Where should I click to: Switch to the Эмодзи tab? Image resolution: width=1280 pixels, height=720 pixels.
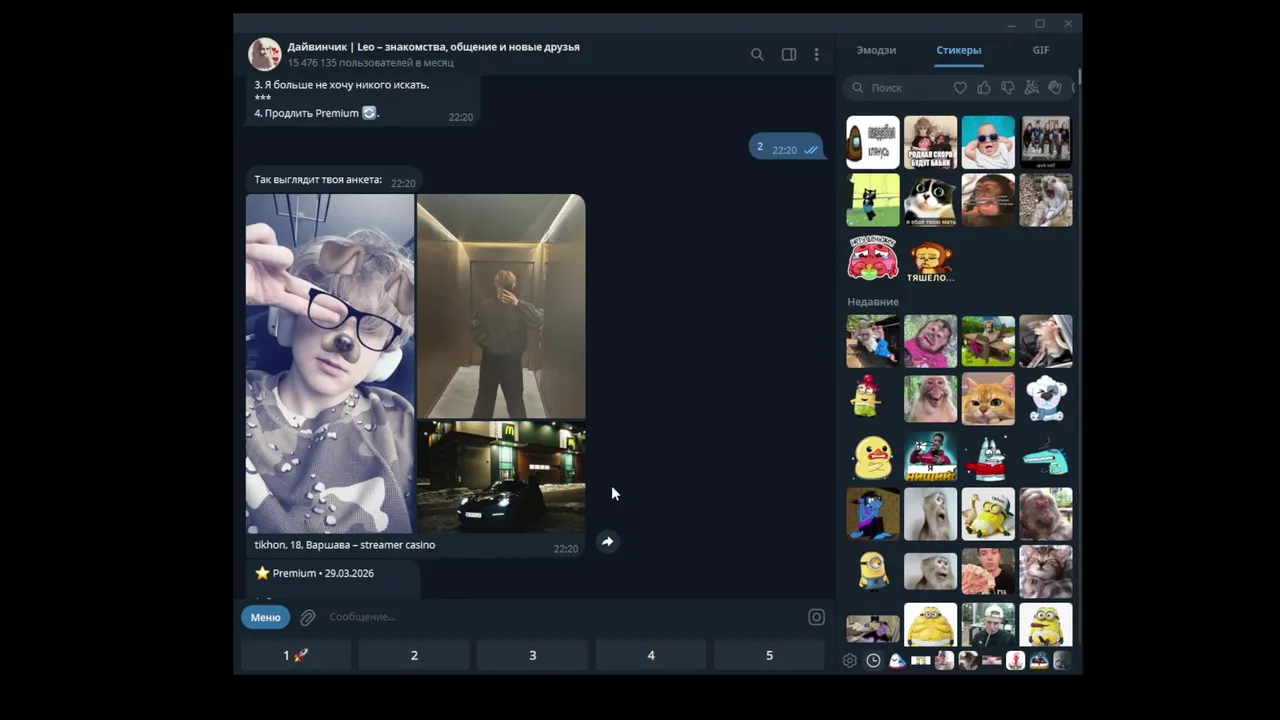tap(876, 50)
